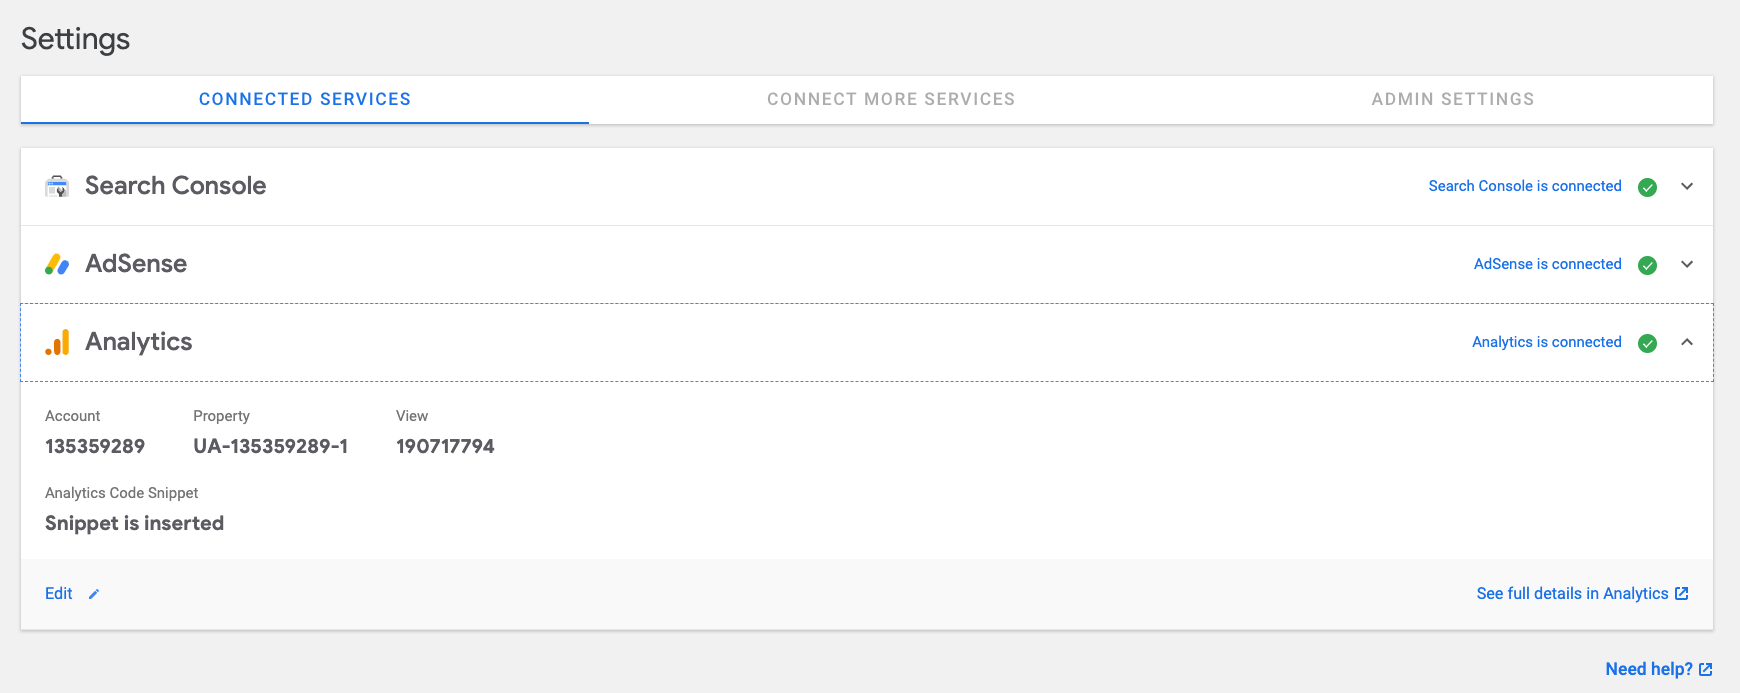Click the green checkmark beside Search Console
Screen dimensions: 1740x693
pos(1647,188)
